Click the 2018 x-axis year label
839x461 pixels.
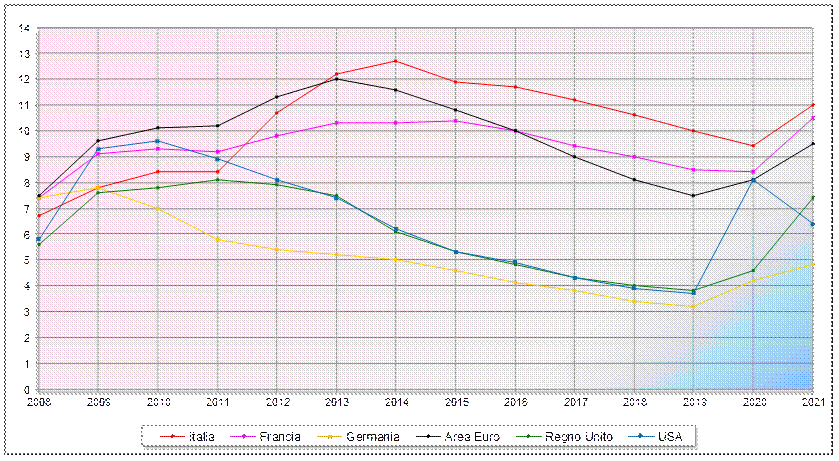click(634, 402)
